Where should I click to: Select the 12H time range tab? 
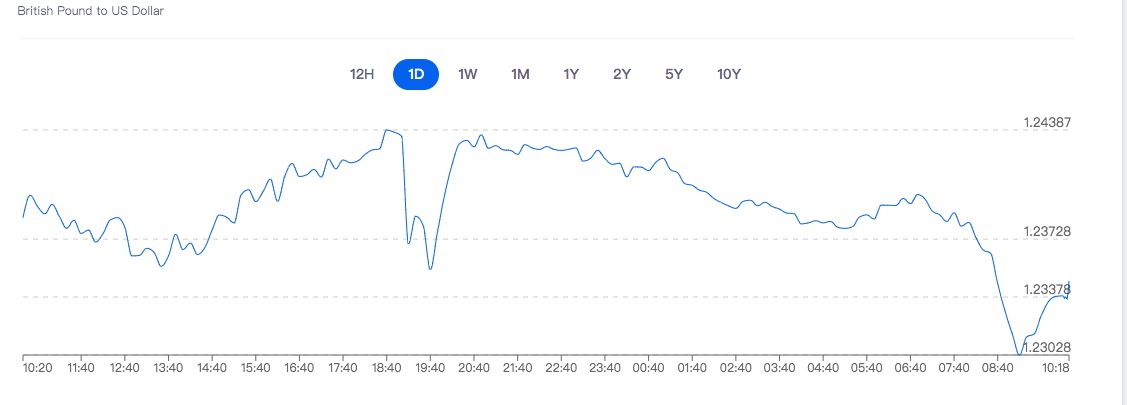point(362,75)
